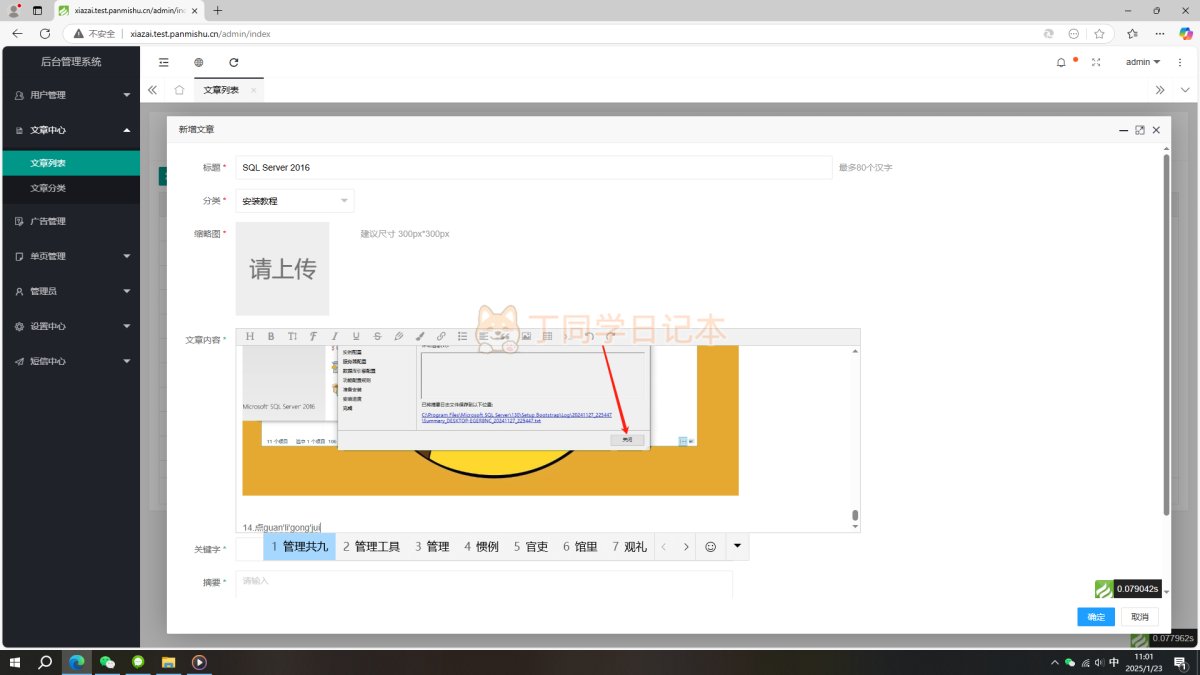This screenshot has height=675, width=1200.
Task: Refresh the page with the admin reload icon
Action: 234,62
